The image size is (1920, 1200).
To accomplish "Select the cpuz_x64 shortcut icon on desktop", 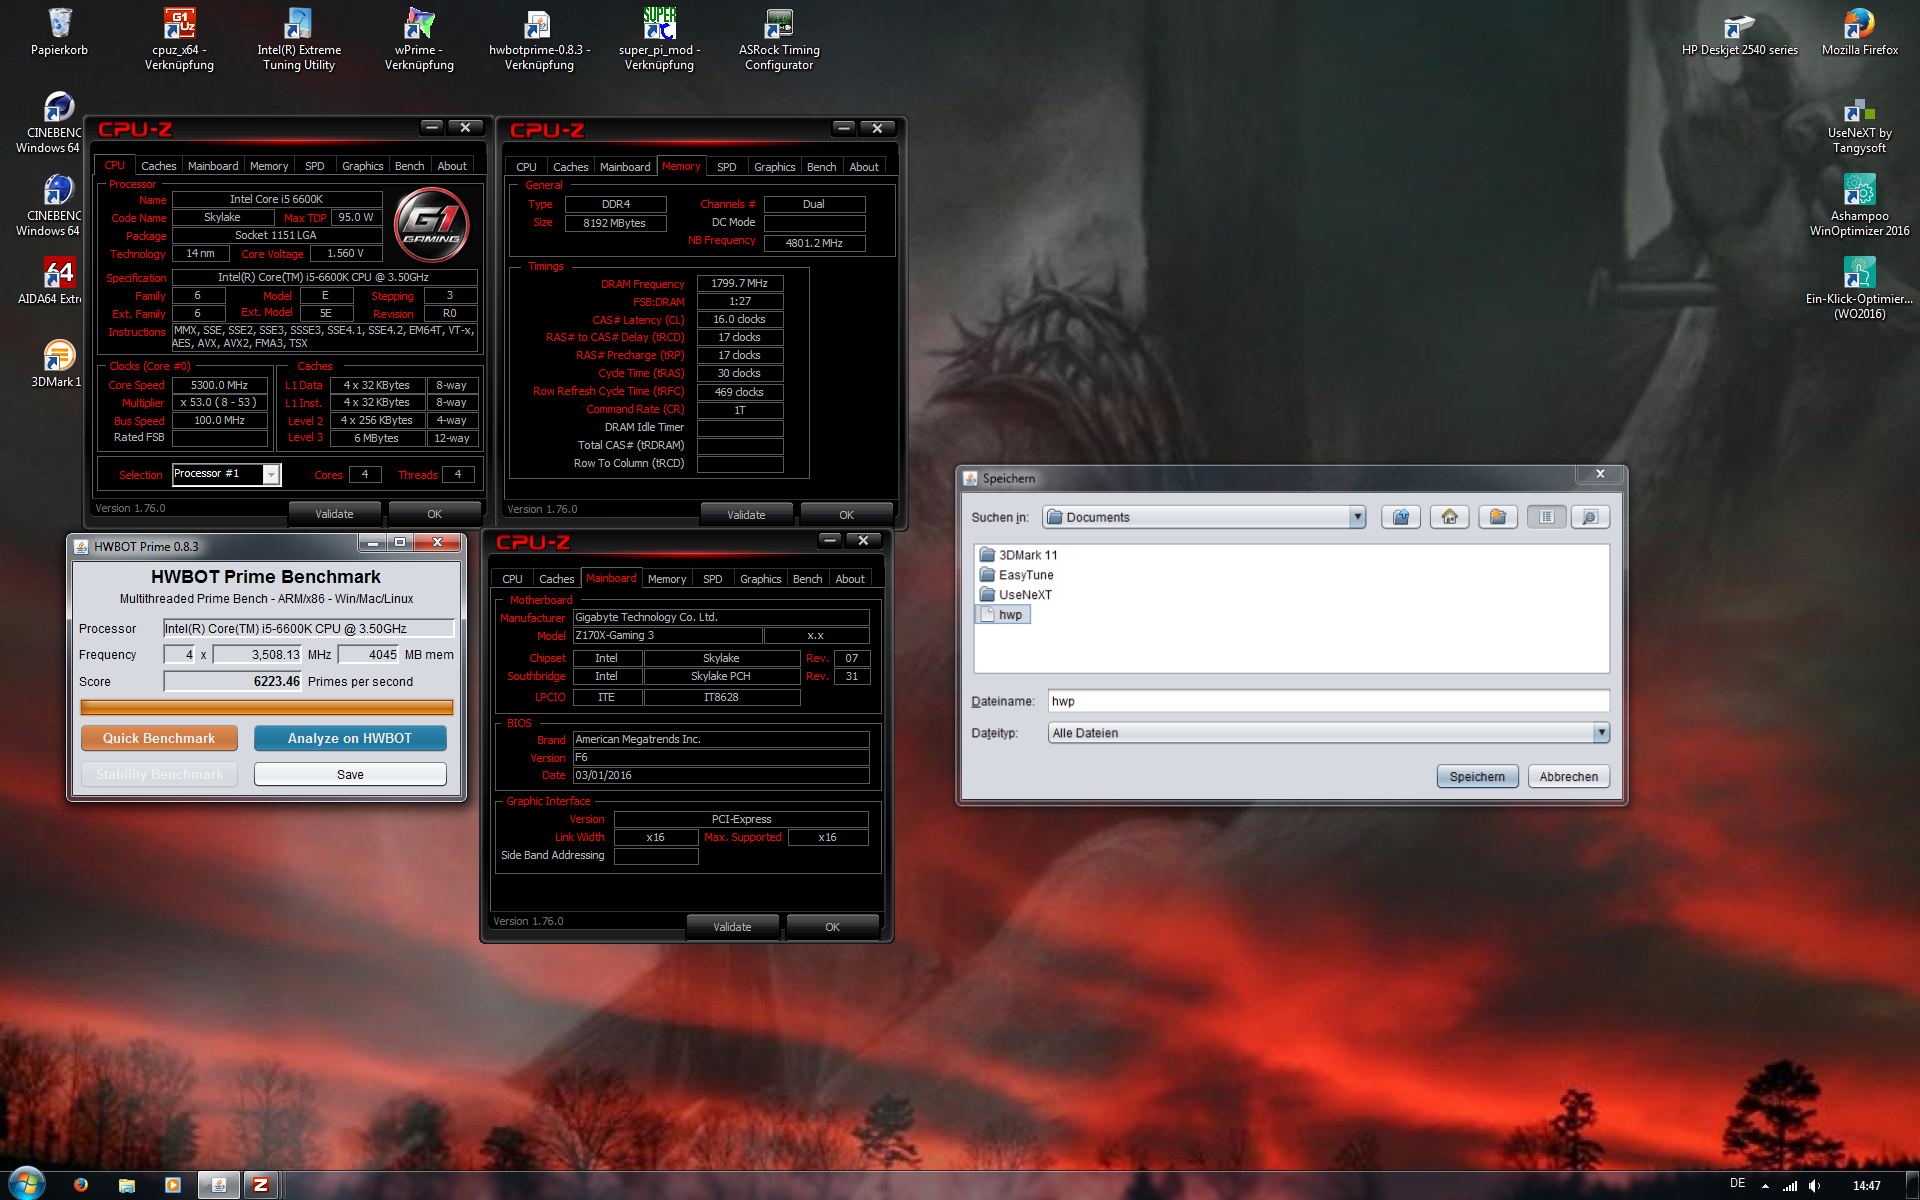I will [179, 40].
